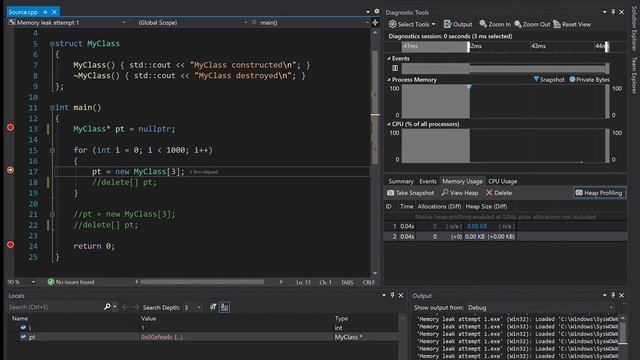The height and width of the screenshot is (360, 640).
Task: Click the timeline selection left handle
Action: coord(469,47)
